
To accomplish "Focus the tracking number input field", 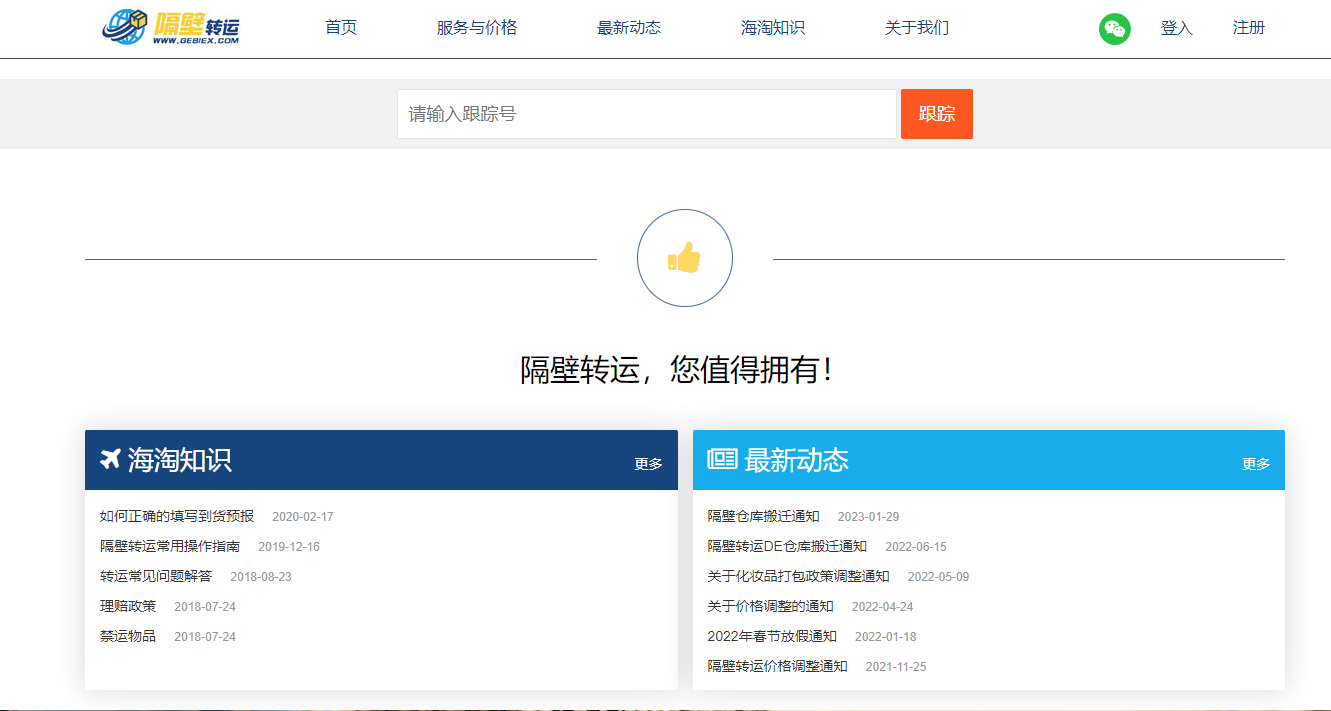I will tap(647, 114).
